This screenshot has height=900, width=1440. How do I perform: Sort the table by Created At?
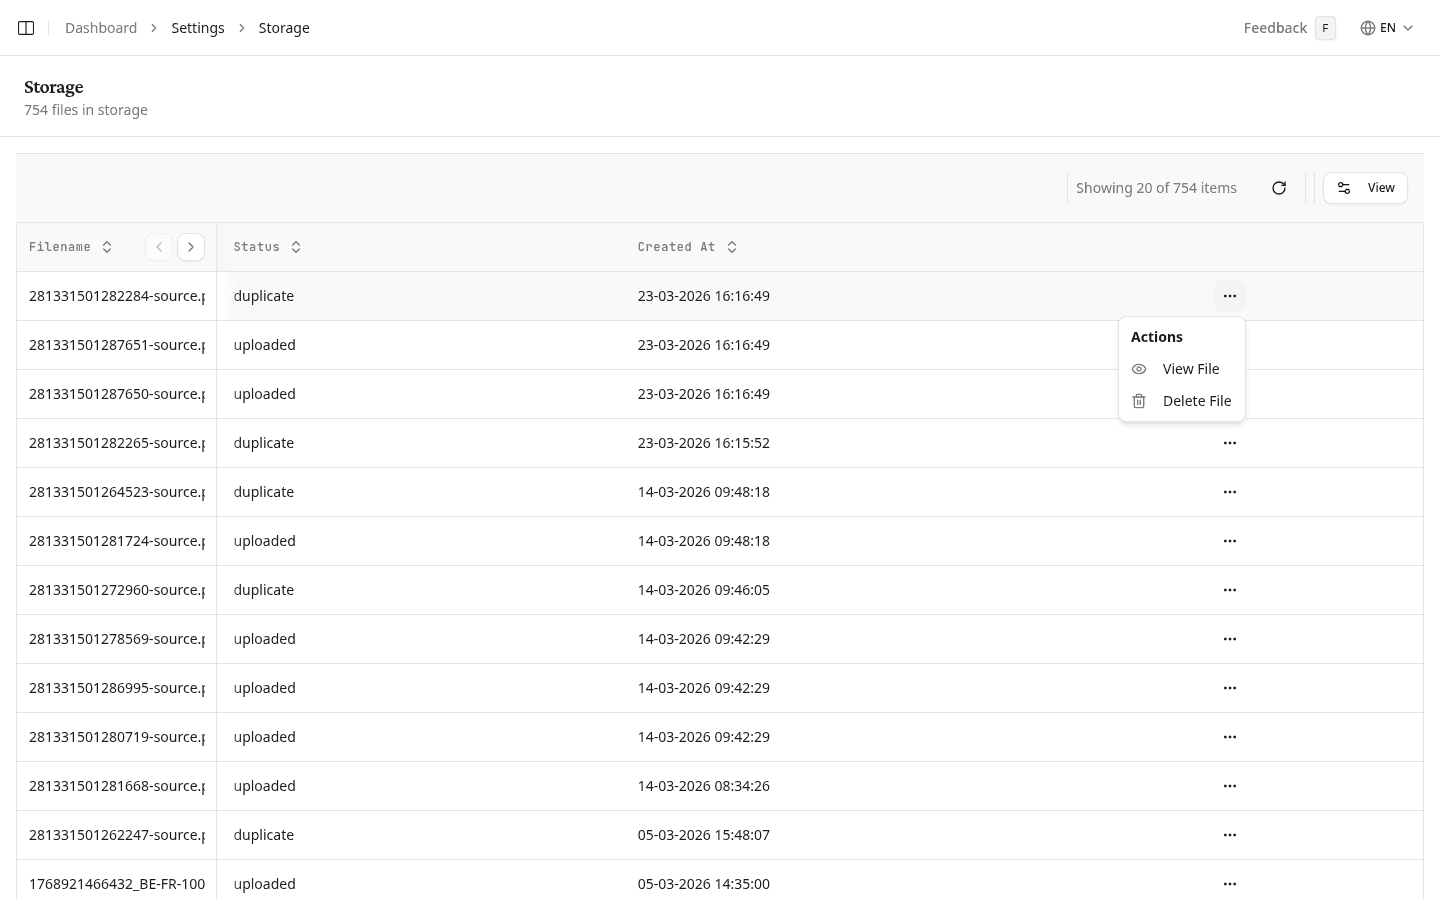pos(687,247)
